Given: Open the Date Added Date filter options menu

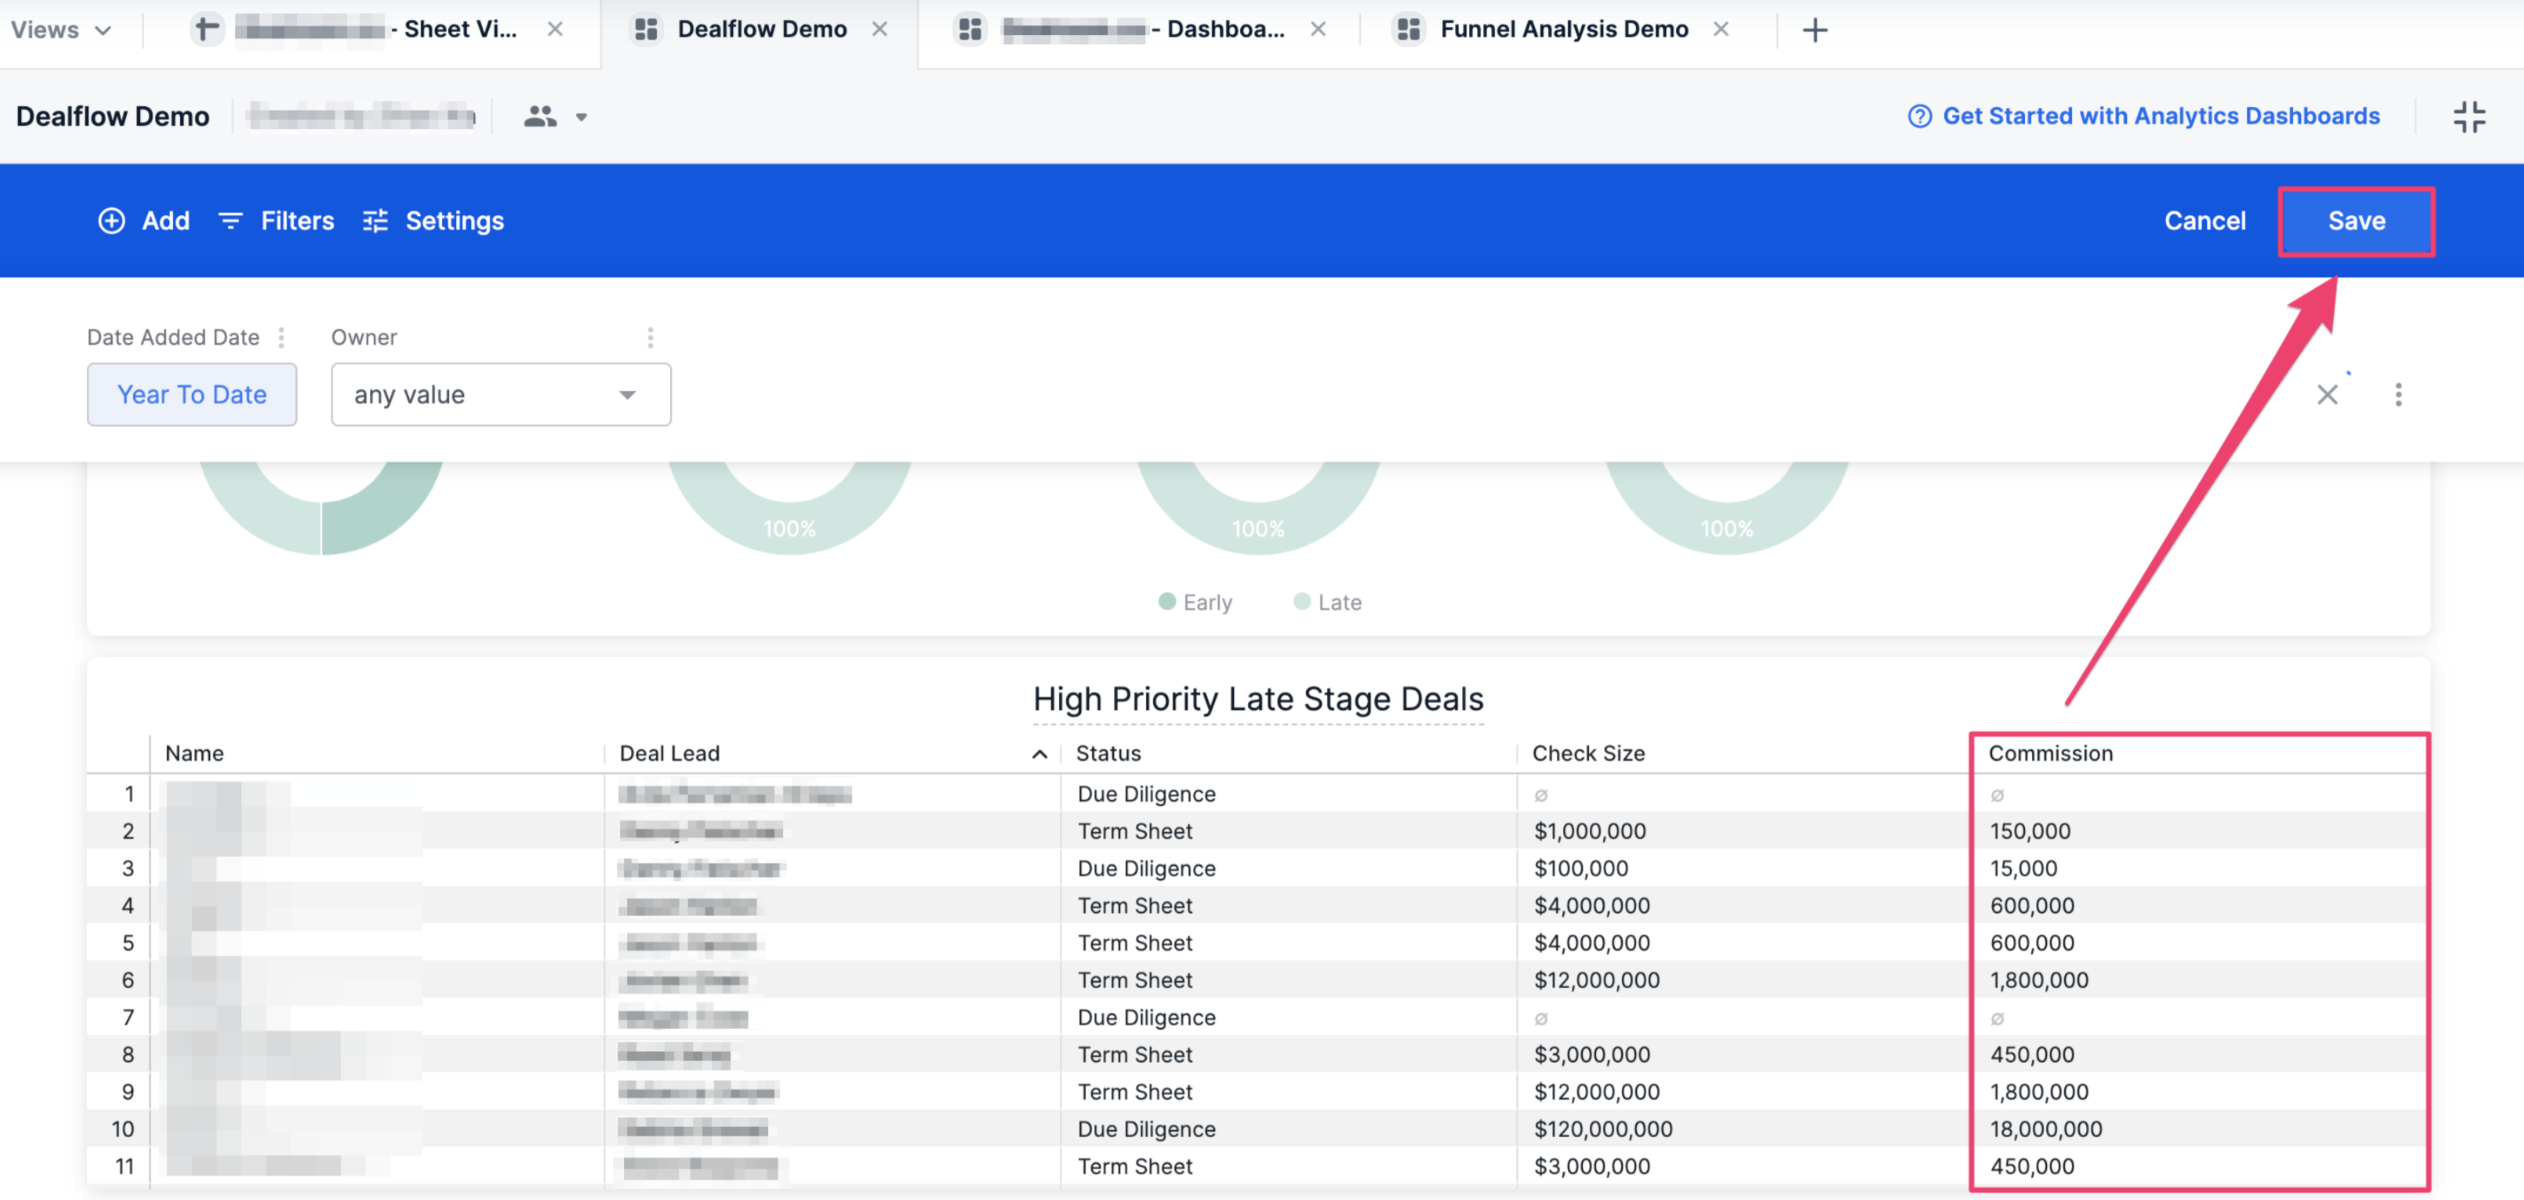Looking at the screenshot, I should (281, 337).
